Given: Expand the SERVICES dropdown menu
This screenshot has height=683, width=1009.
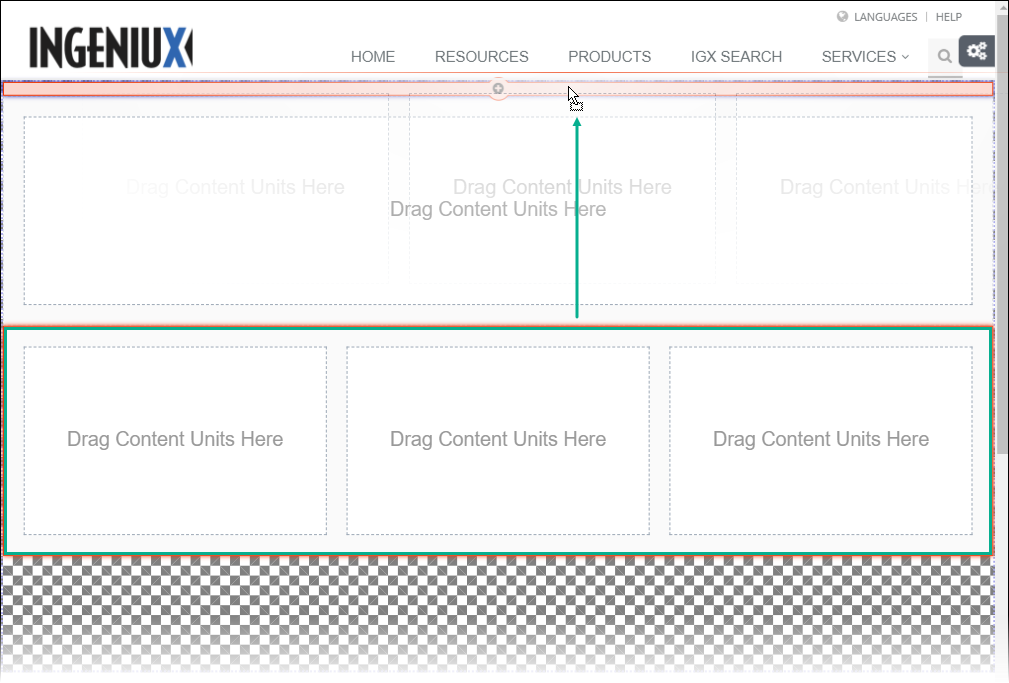Looking at the screenshot, I should click(x=865, y=57).
